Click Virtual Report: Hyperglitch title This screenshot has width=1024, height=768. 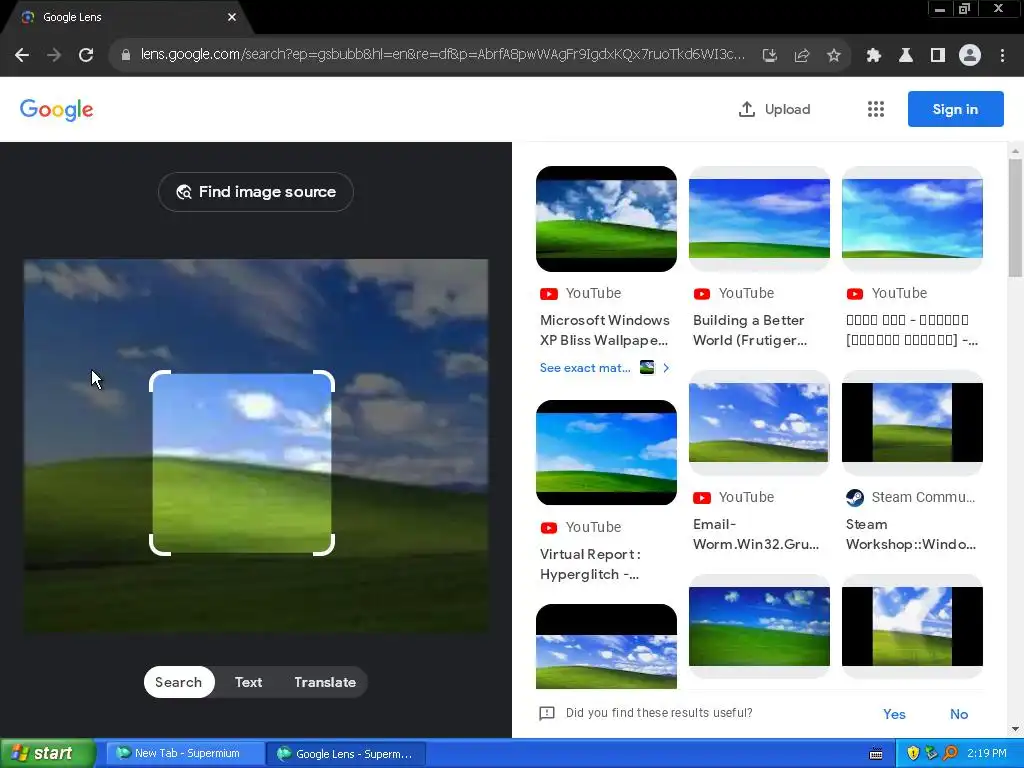[x=590, y=564]
